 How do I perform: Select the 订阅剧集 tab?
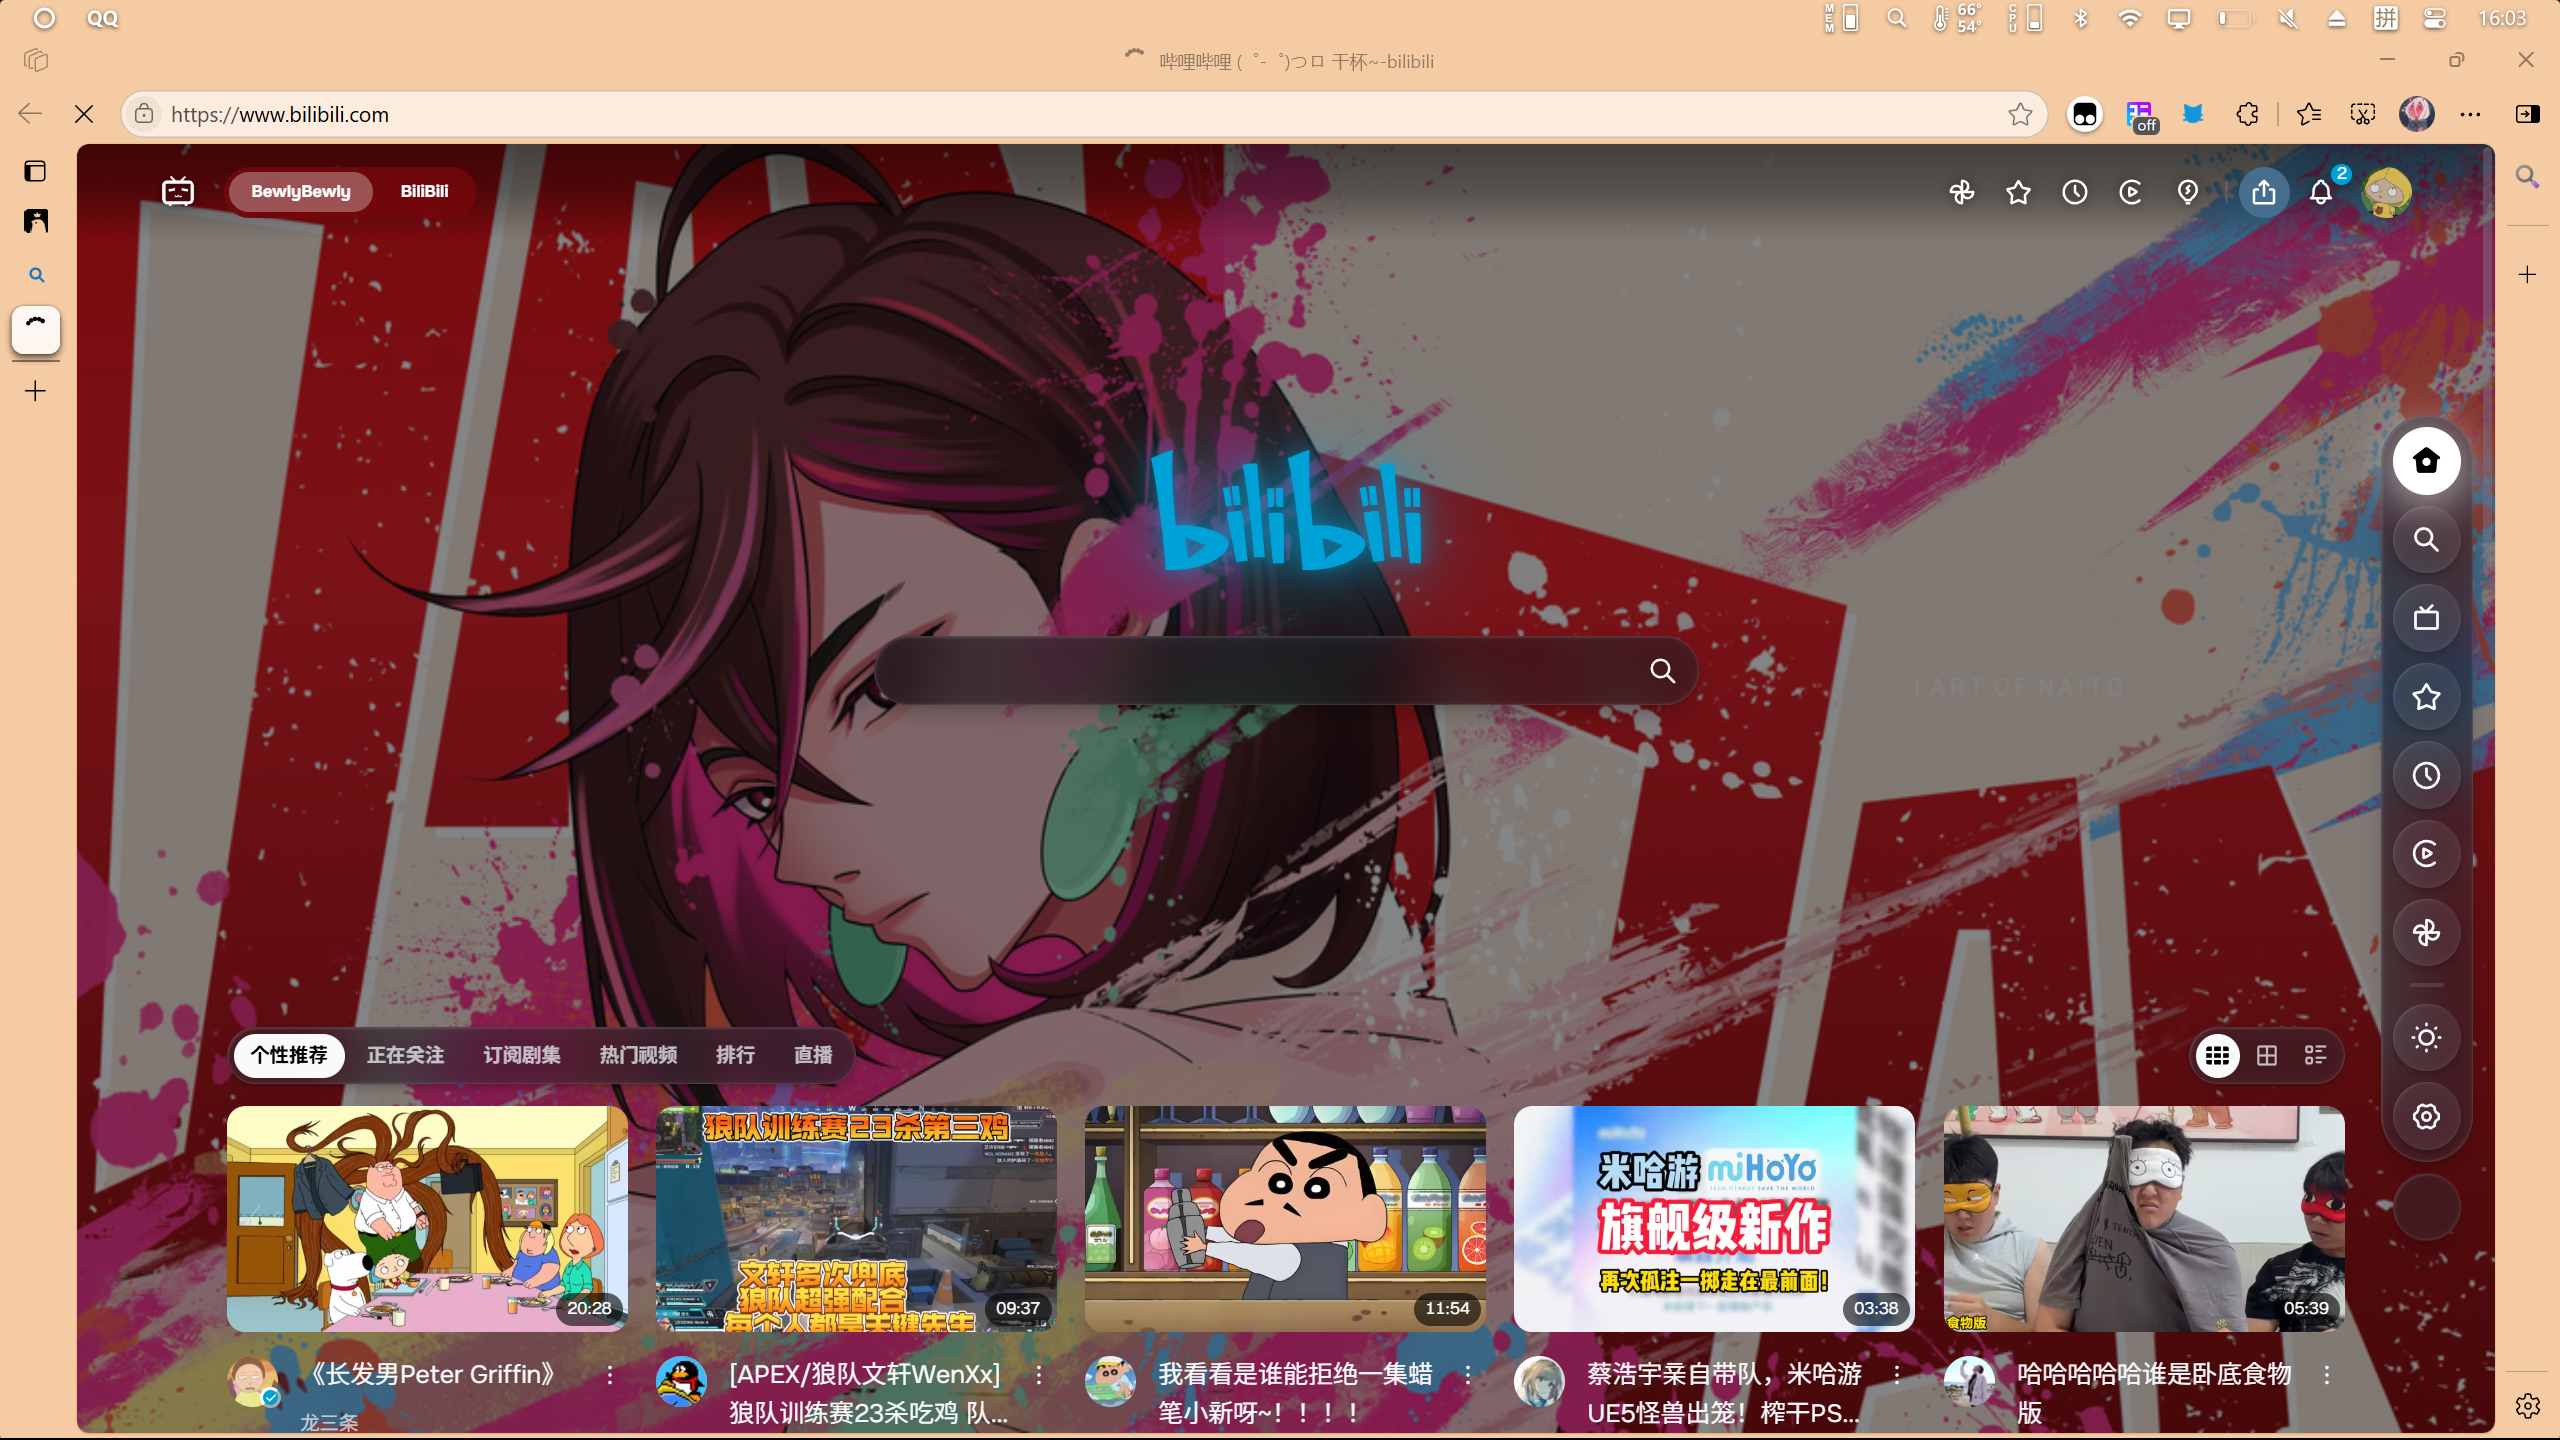[521, 1055]
